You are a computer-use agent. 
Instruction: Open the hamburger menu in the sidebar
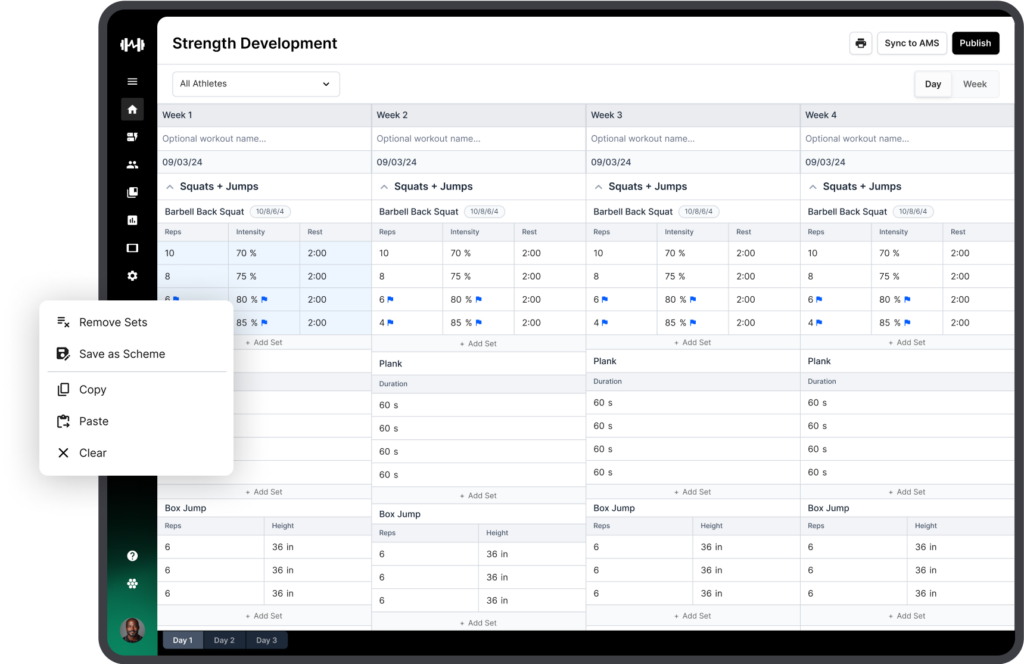pos(132,82)
